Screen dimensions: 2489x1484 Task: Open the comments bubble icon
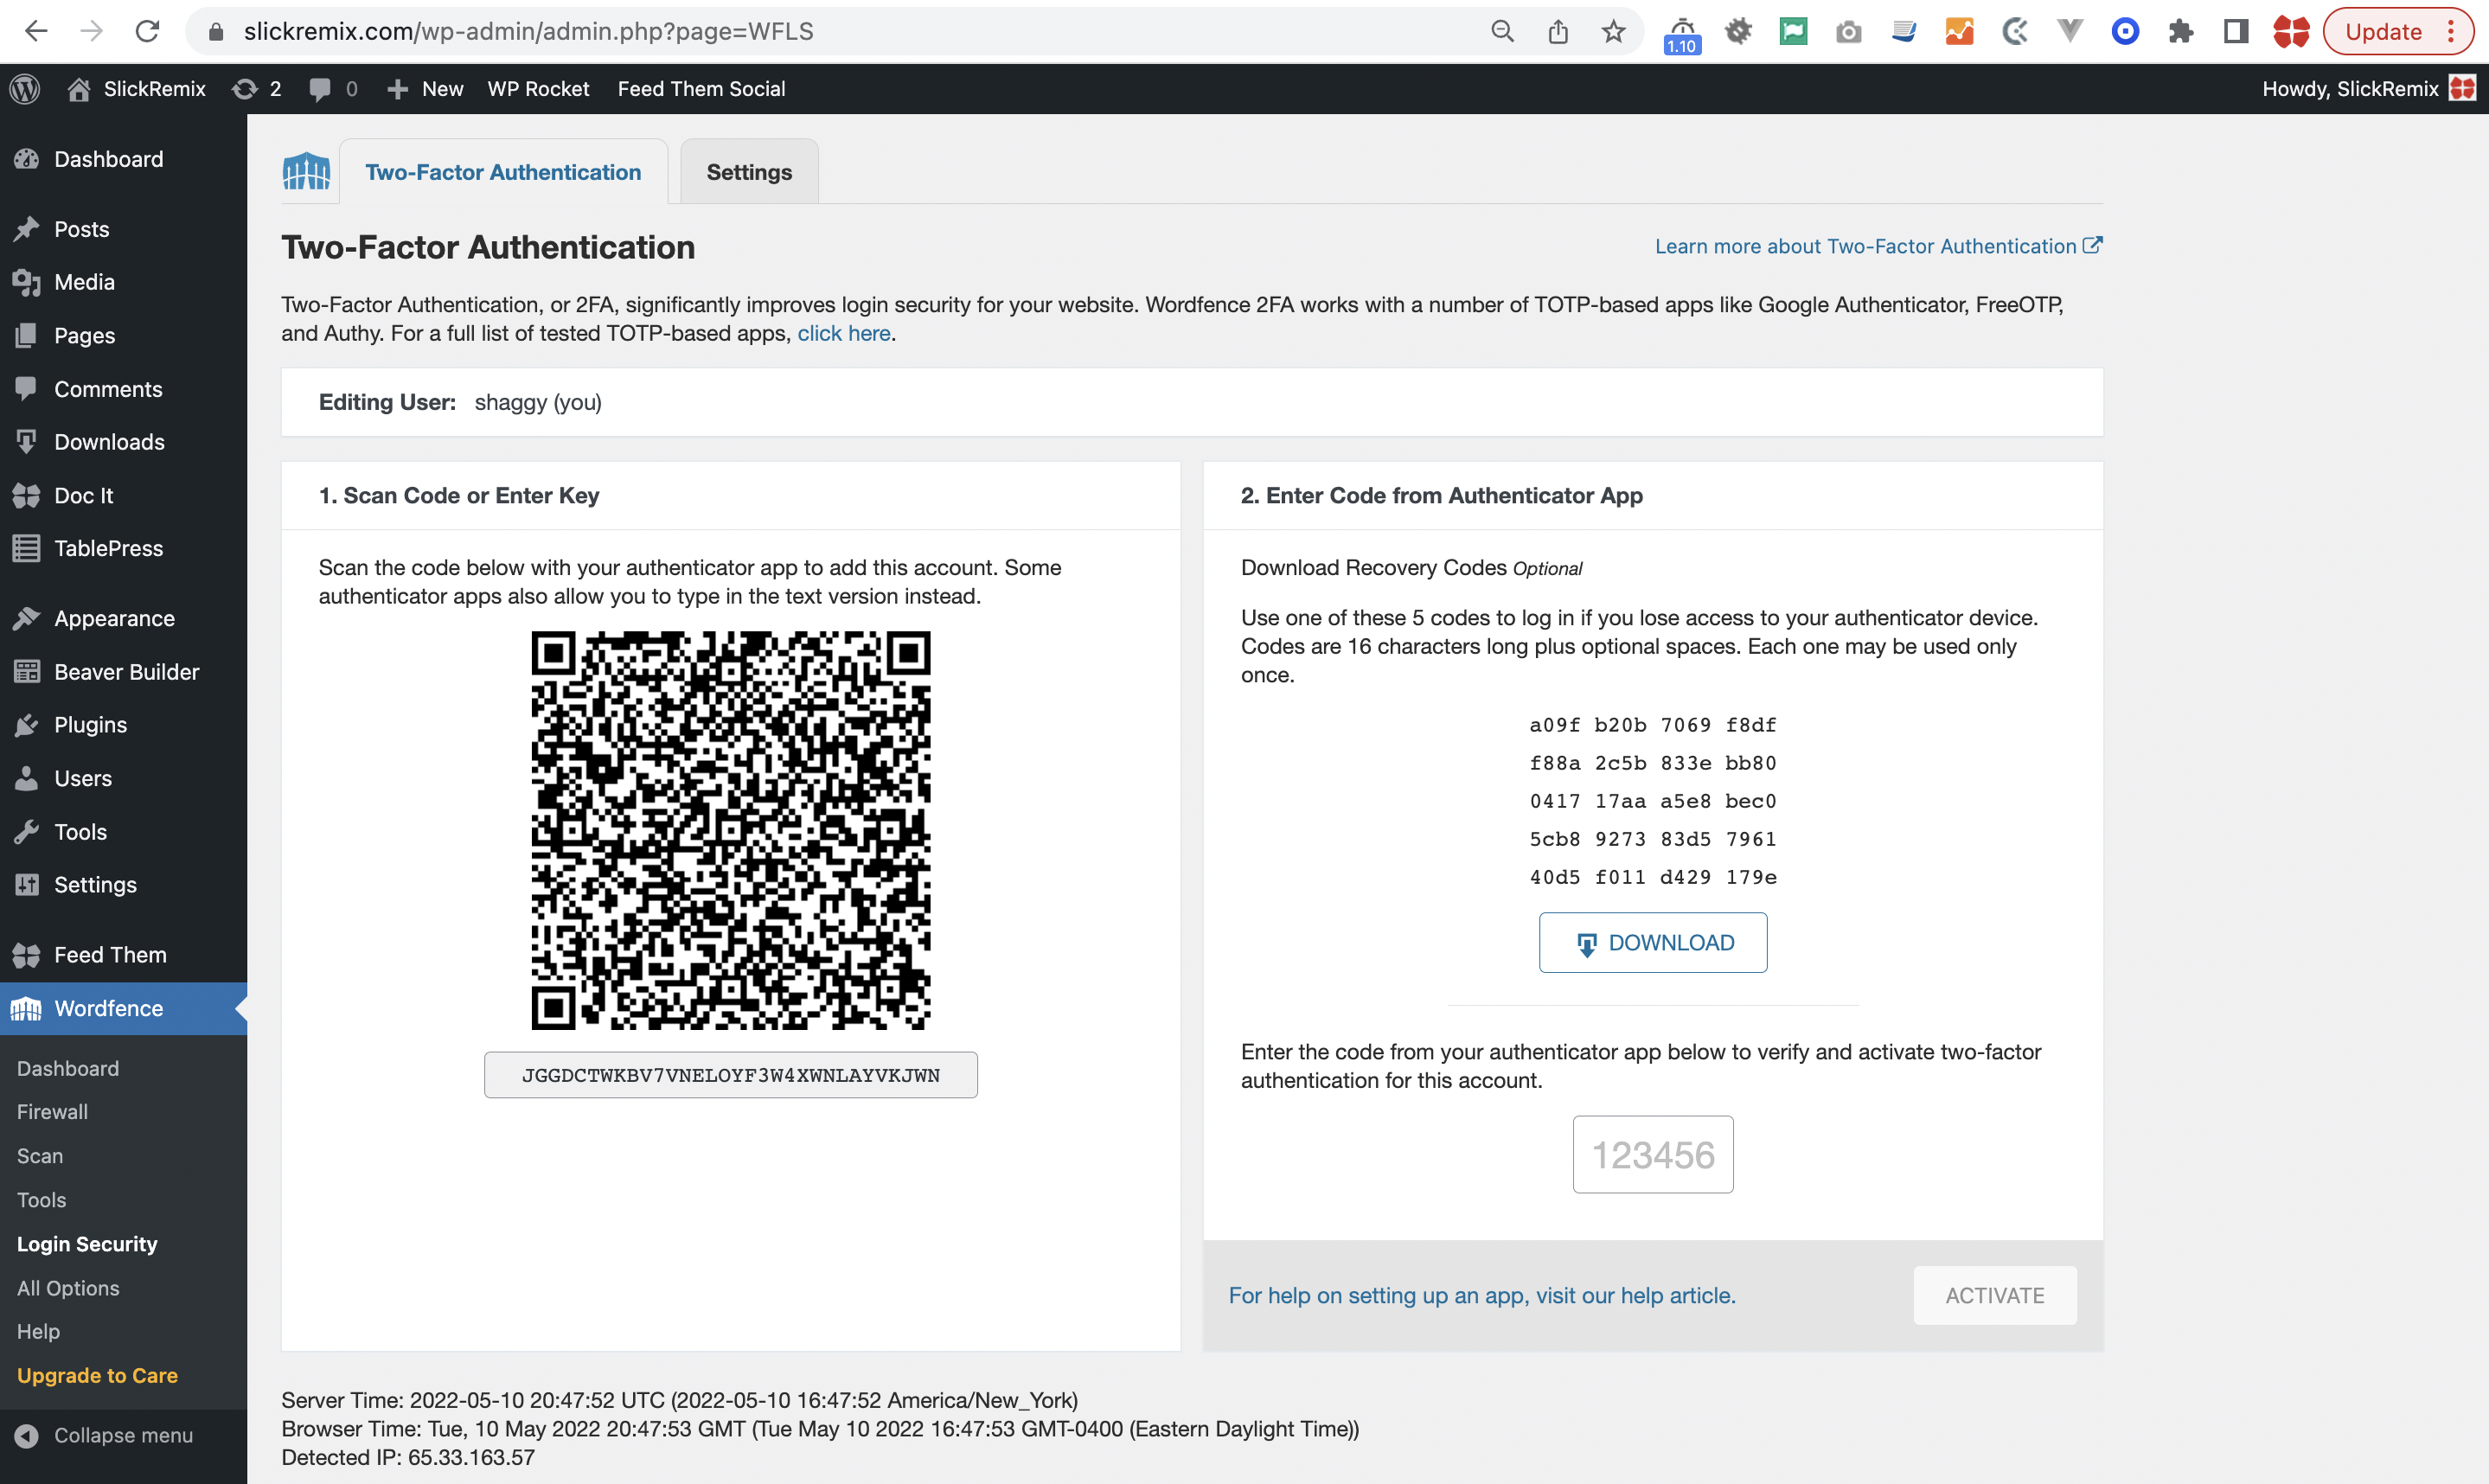(320, 89)
